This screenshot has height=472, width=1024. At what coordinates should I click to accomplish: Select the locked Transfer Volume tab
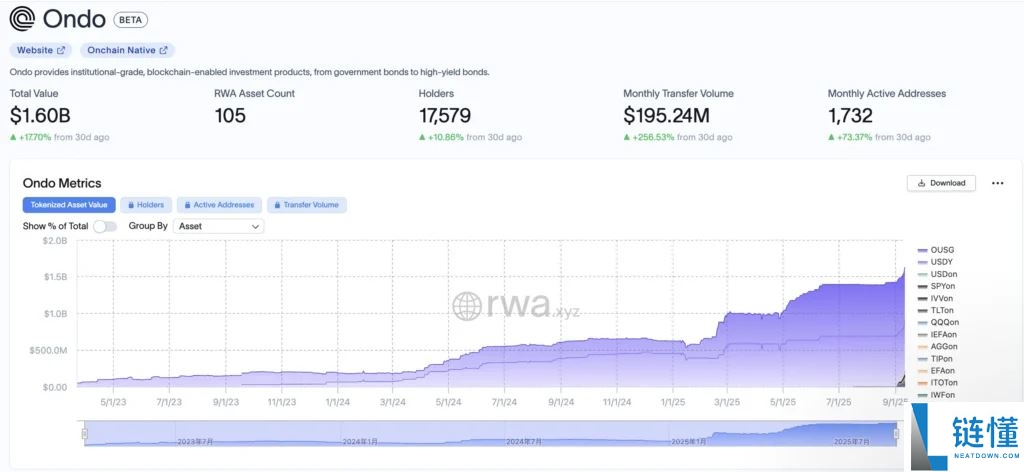(307, 205)
